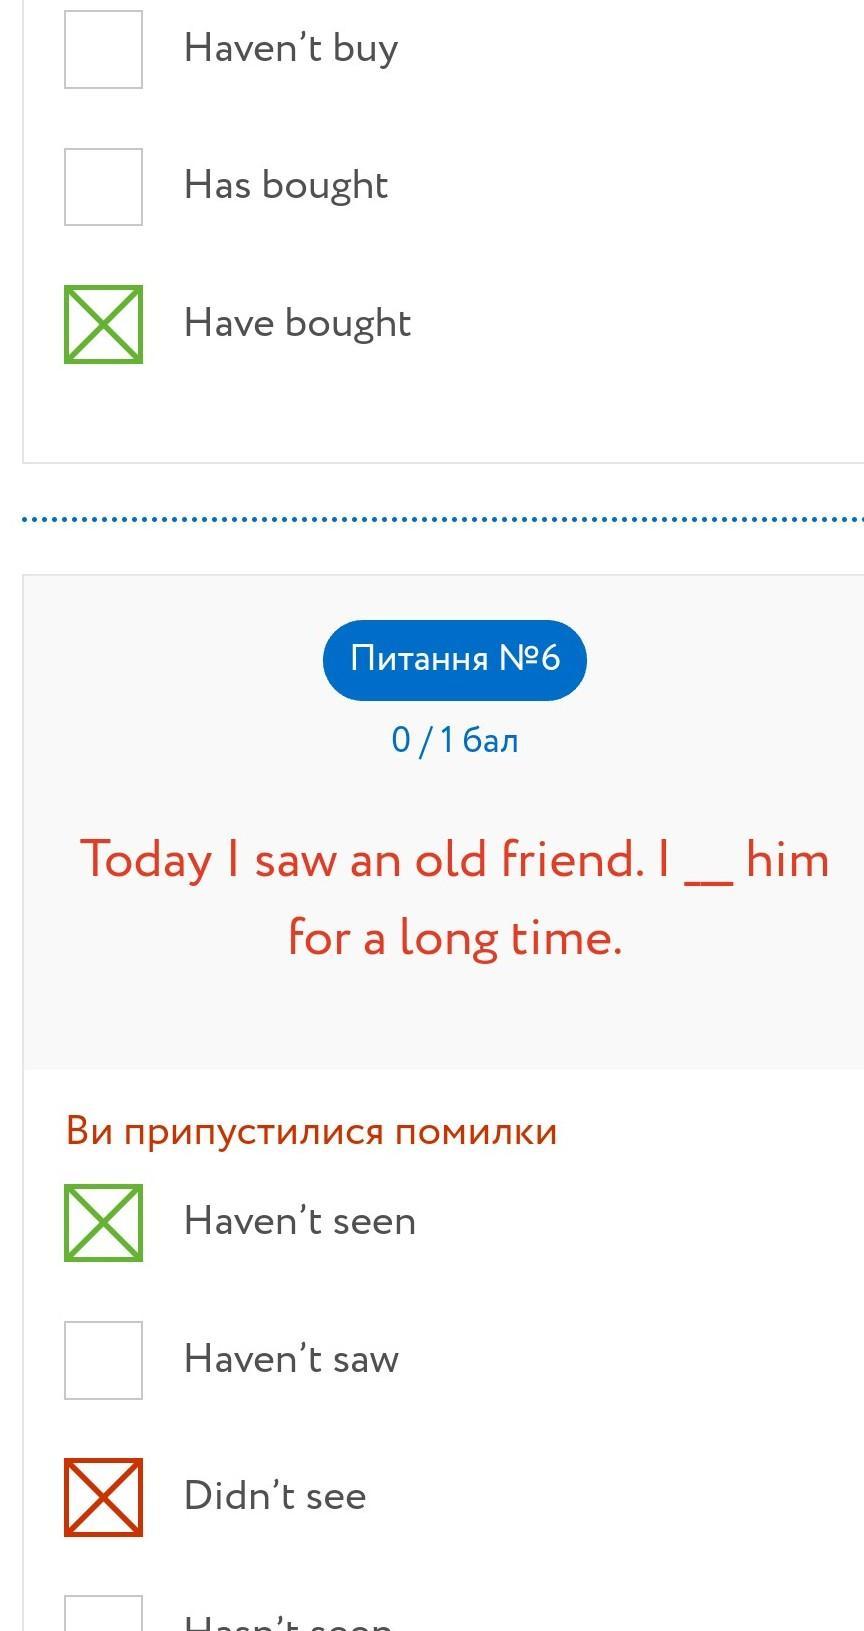Check the "Has bought" checkbox
The height and width of the screenshot is (1631, 864).
(103, 187)
